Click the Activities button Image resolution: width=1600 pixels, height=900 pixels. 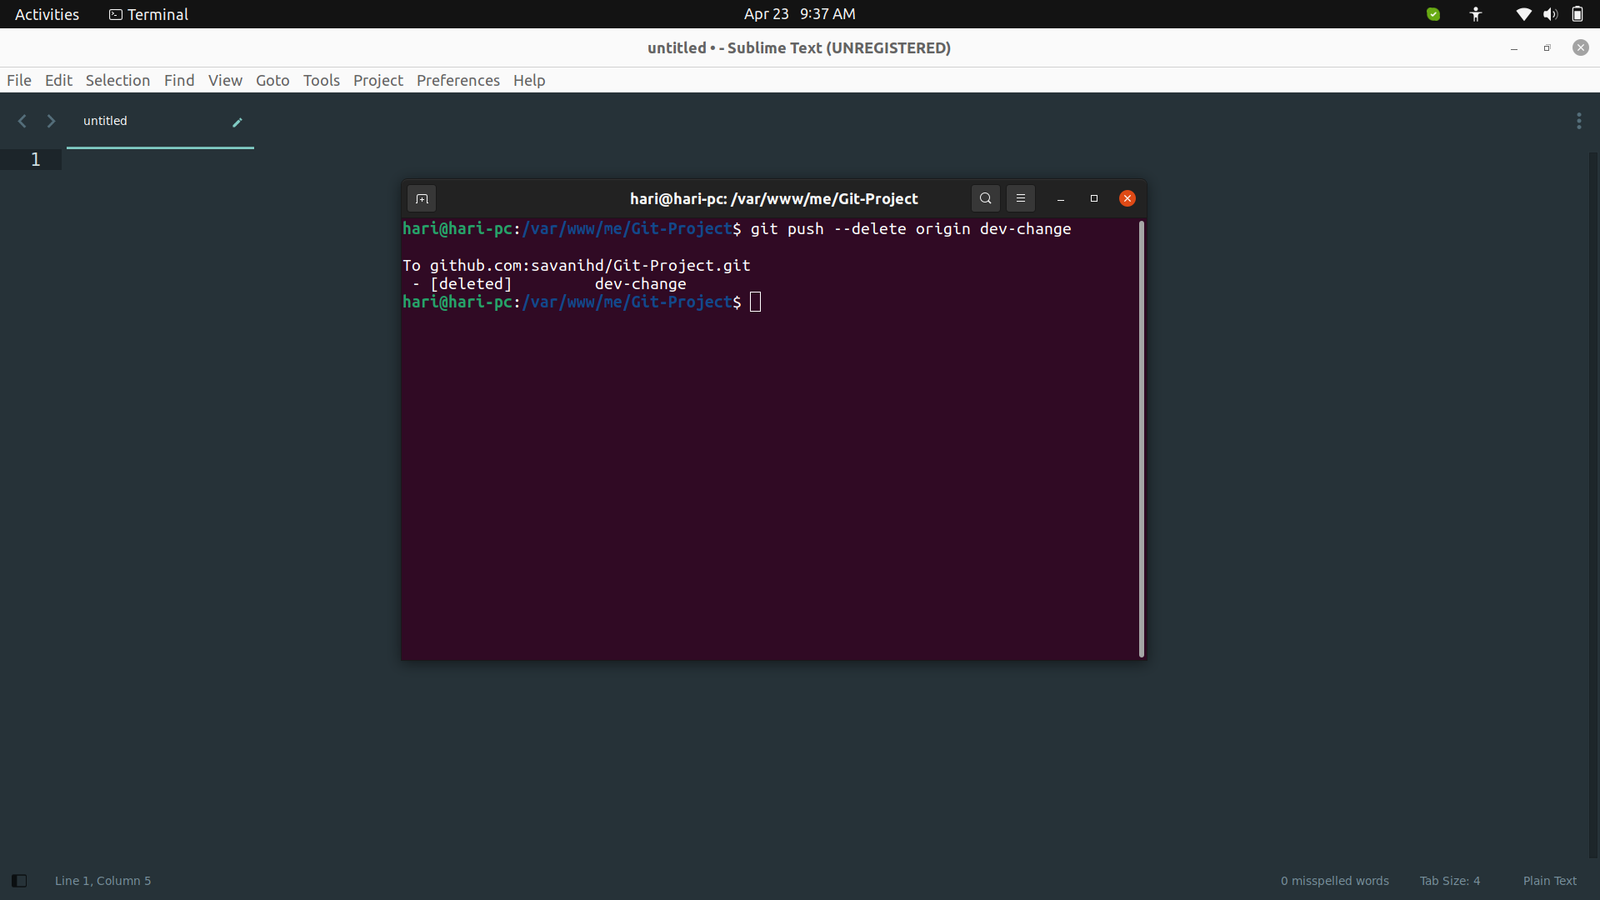47,14
